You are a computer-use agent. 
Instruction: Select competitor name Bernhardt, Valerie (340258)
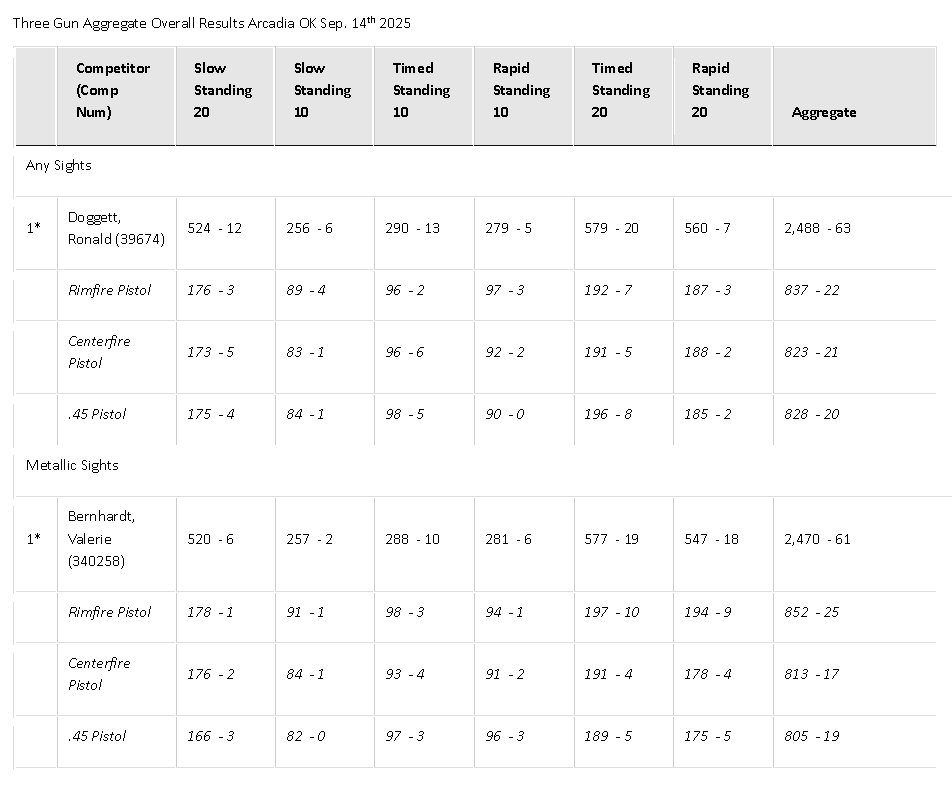click(106, 539)
